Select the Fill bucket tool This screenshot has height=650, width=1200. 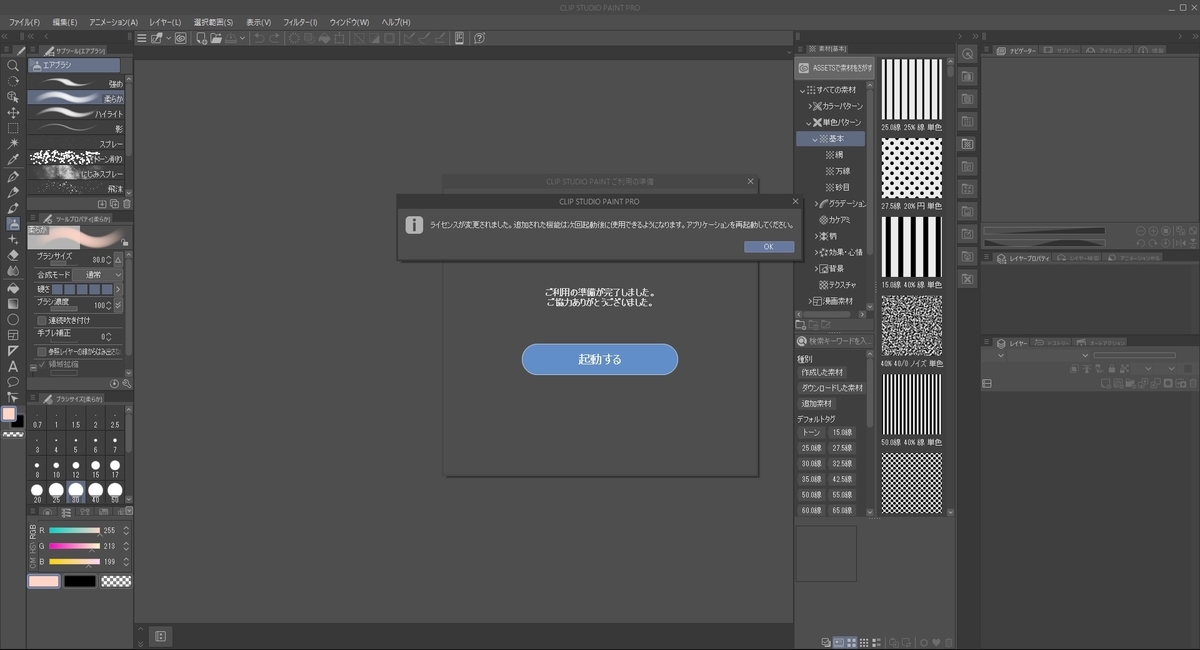(13, 287)
